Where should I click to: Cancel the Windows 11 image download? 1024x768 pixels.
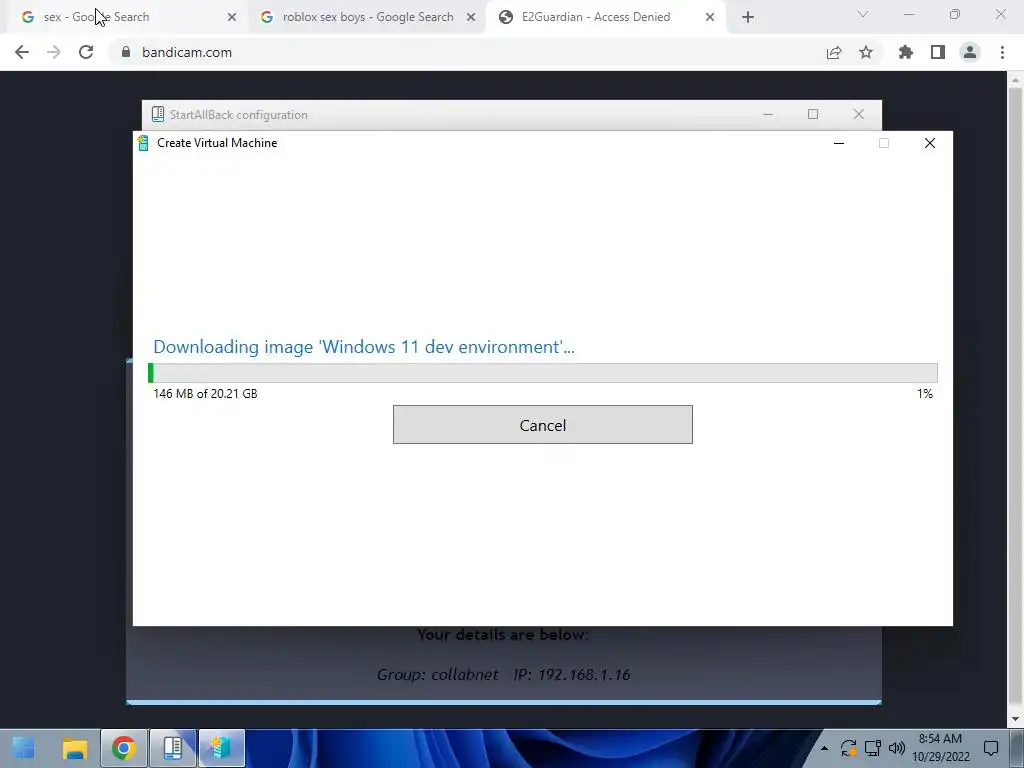click(543, 424)
